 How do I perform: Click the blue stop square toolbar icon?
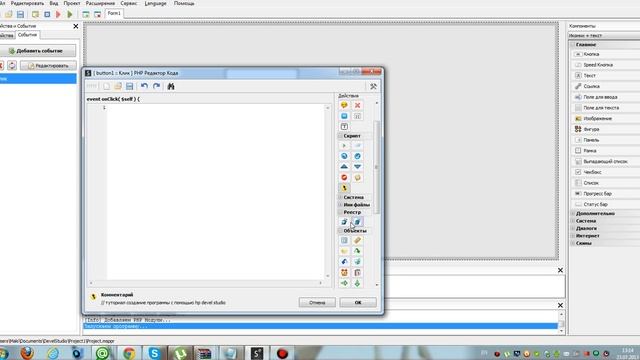pos(47,14)
